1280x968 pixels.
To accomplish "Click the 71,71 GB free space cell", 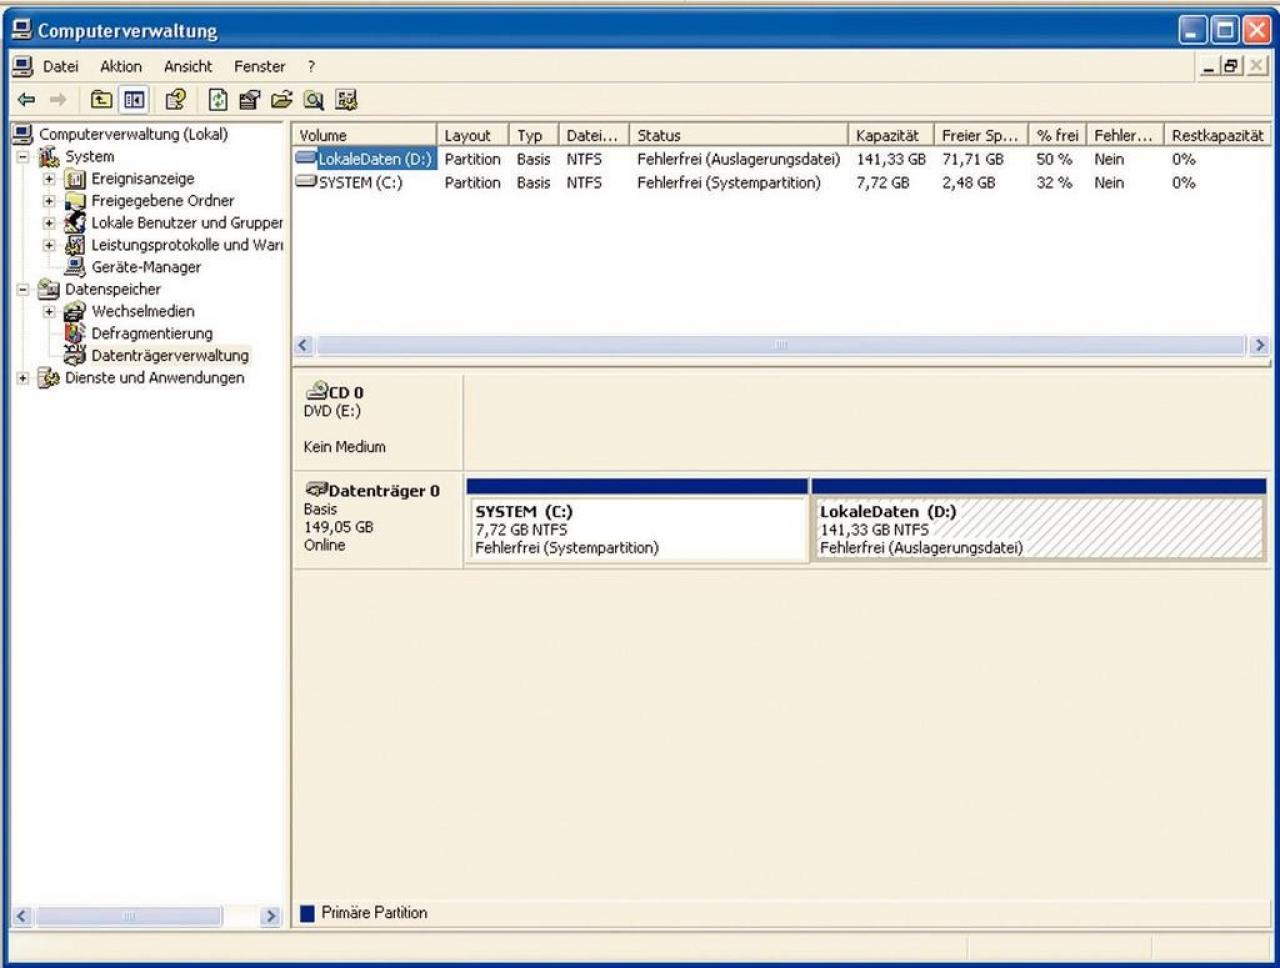I will [x=972, y=159].
